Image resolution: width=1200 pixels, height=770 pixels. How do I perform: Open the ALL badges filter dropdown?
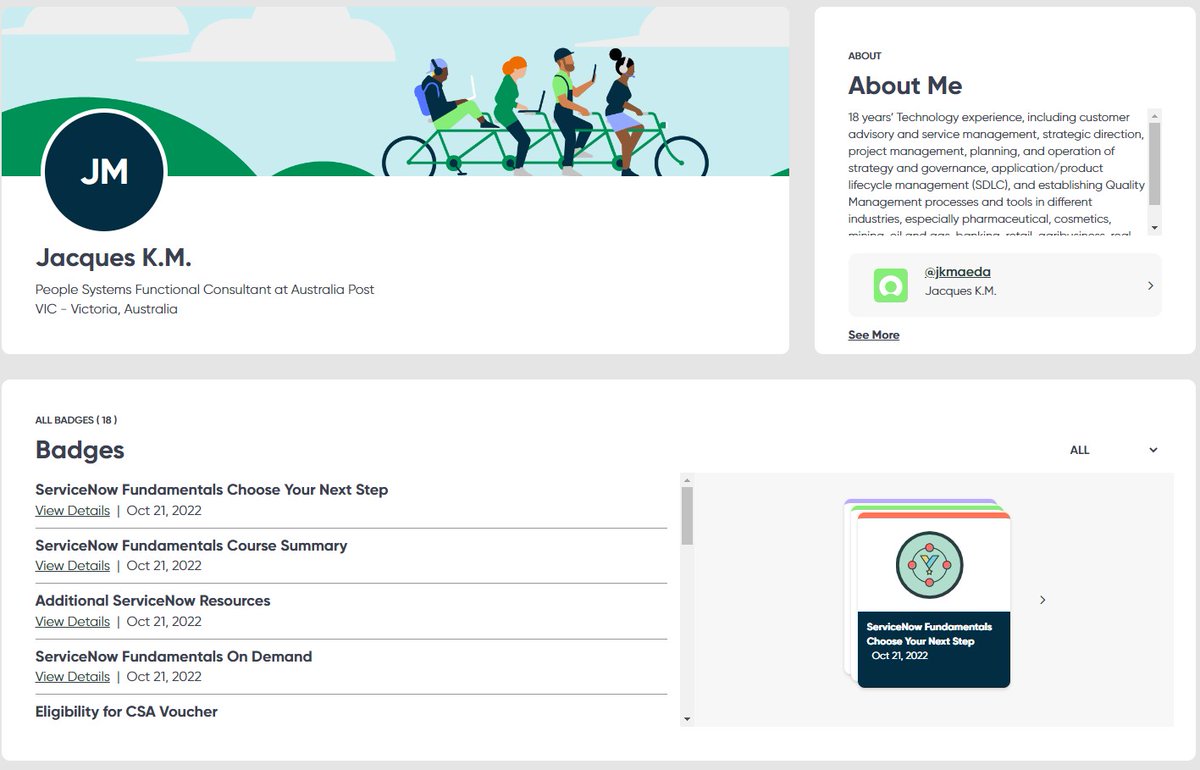point(1113,450)
